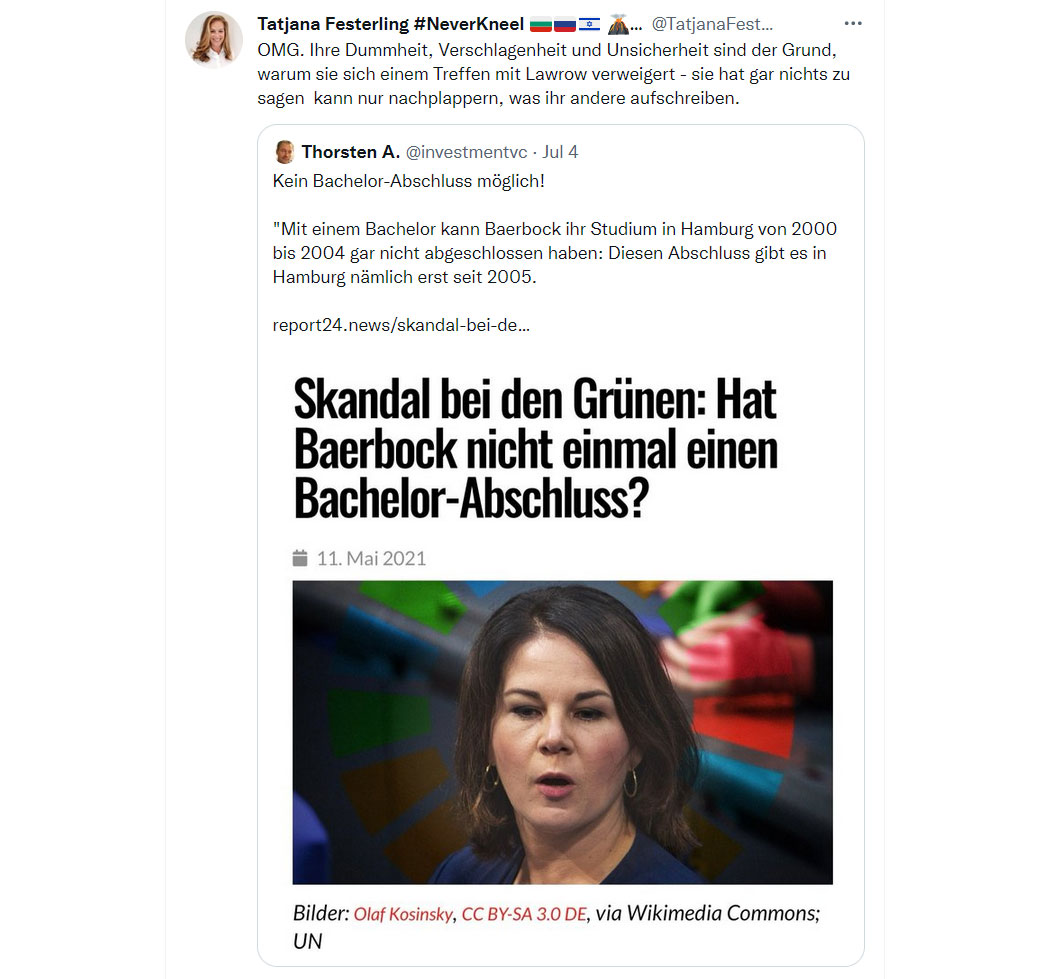
Task: Click the volcano emoji in display name
Action: tap(618, 25)
